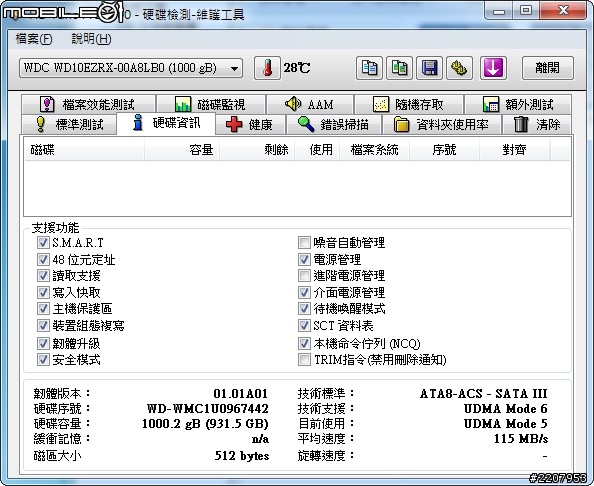Toggle the 待機喚醒模式 checkbox
Viewport: 594px width, 486px height.
pyautogui.click(x=304, y=308)
